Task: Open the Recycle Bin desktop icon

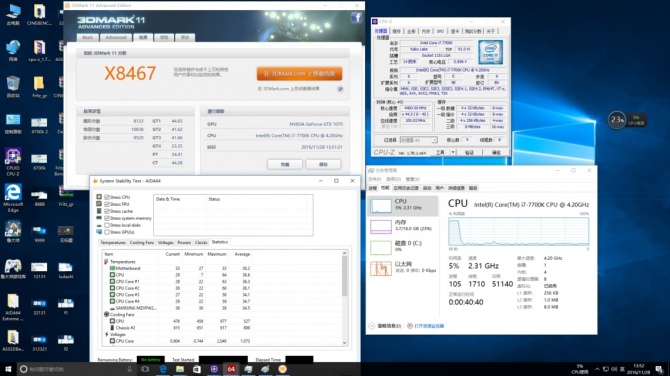Action: point(13,87)
